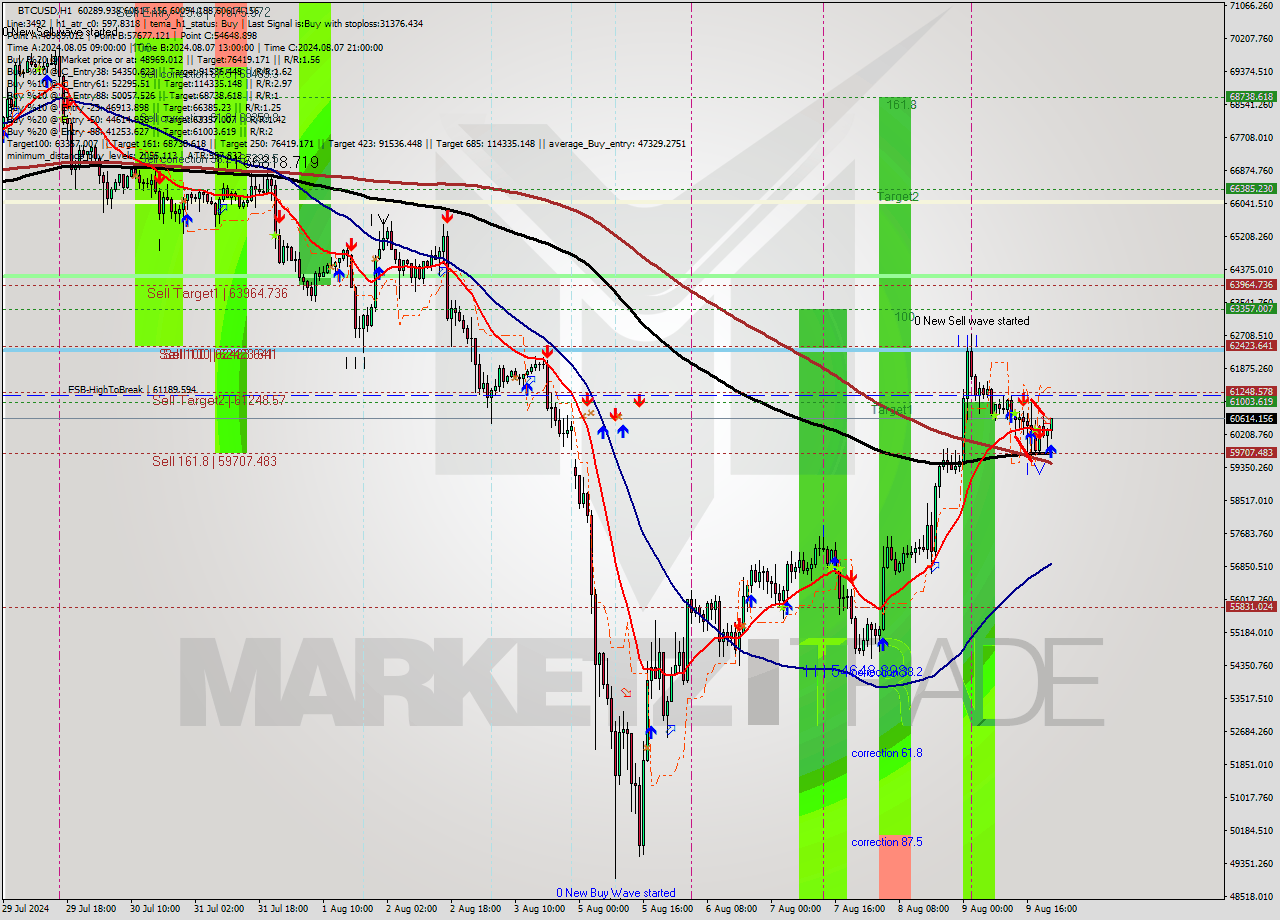
Task: Click the 'Sell Target1 | 63964.736' label
Action: (x=217, y=293)
